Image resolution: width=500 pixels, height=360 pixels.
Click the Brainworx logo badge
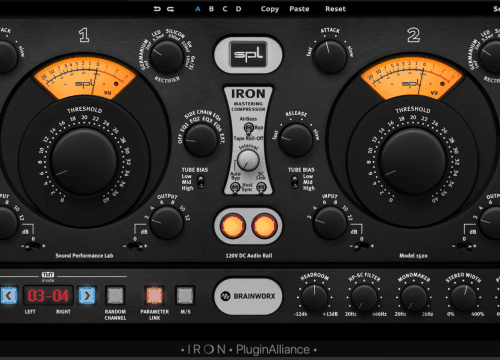click(x=248, y=296)
